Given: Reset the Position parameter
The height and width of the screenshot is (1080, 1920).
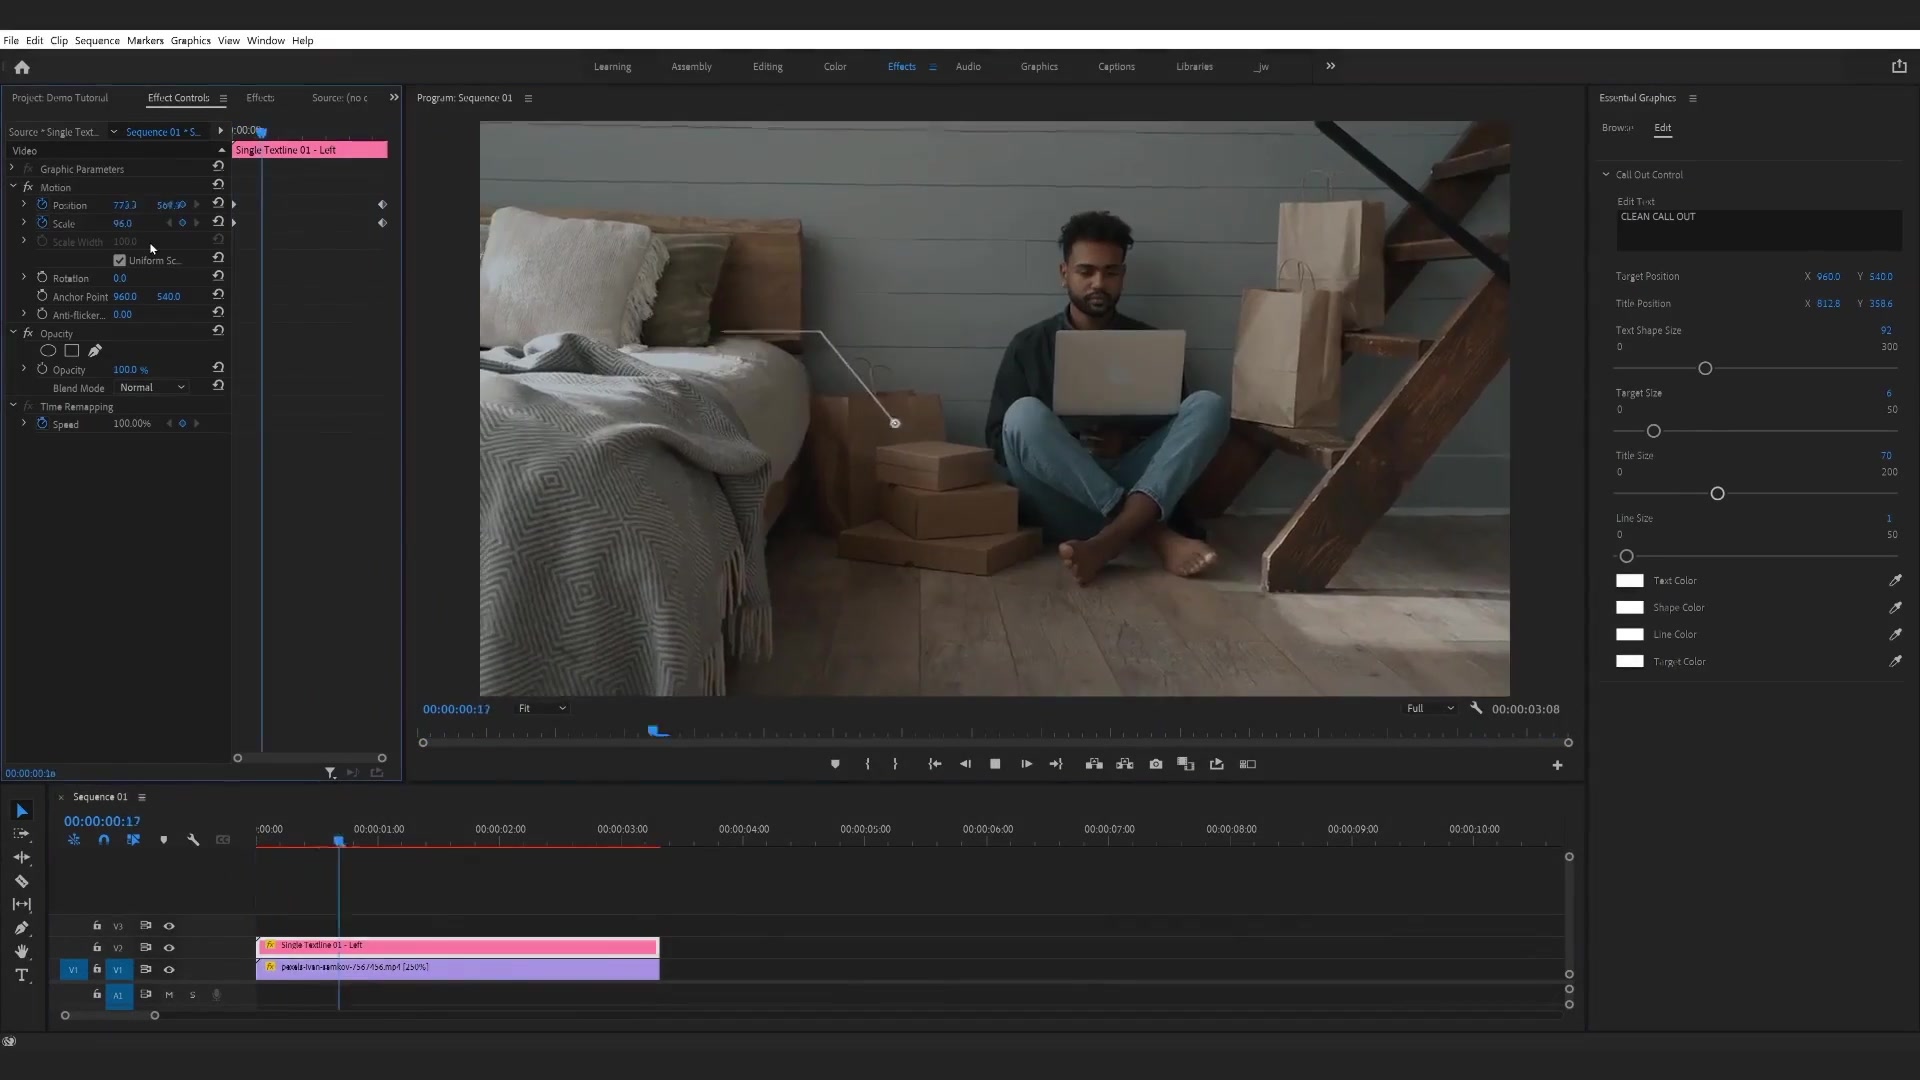Looking at the screenshot, I should [218, 204].
